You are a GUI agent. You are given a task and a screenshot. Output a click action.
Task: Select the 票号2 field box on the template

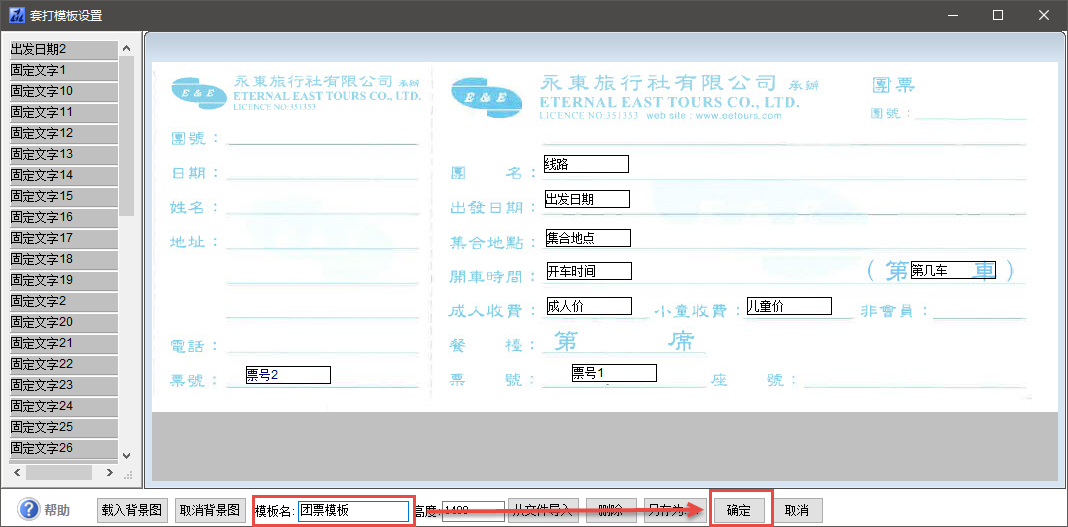click(x=288, y=375)
